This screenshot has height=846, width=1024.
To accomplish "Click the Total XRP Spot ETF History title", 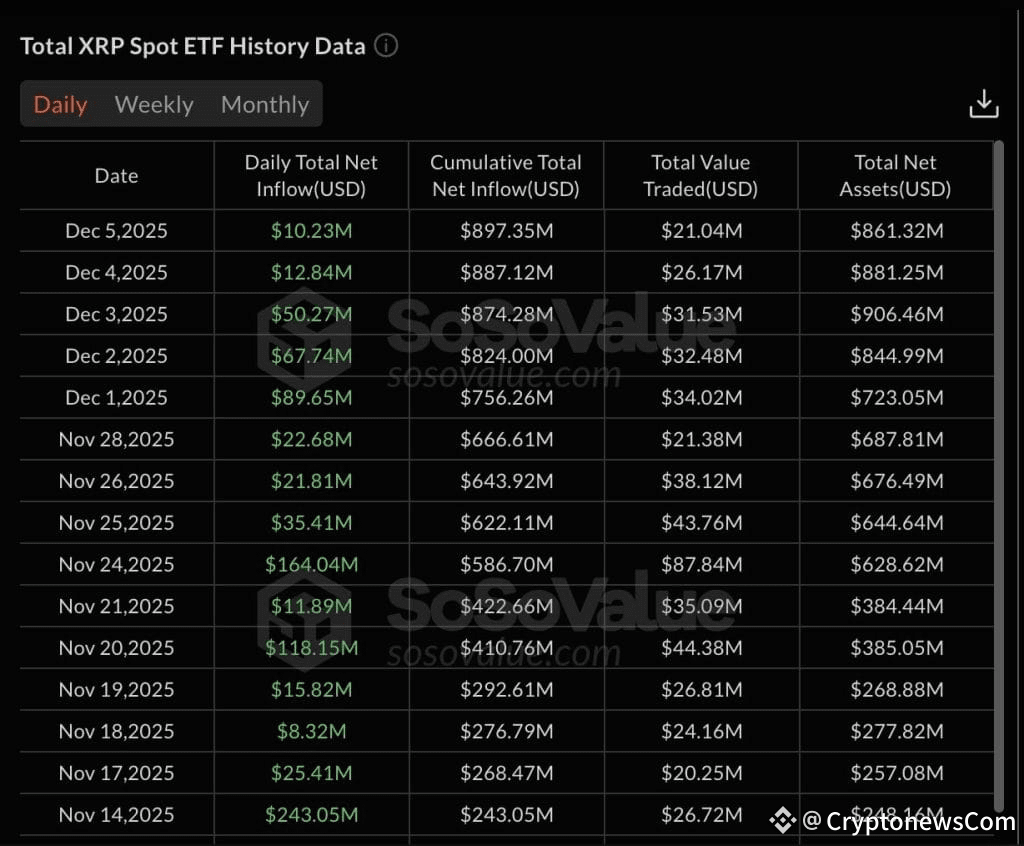I will pyautogui.click(x=192, y=45).
